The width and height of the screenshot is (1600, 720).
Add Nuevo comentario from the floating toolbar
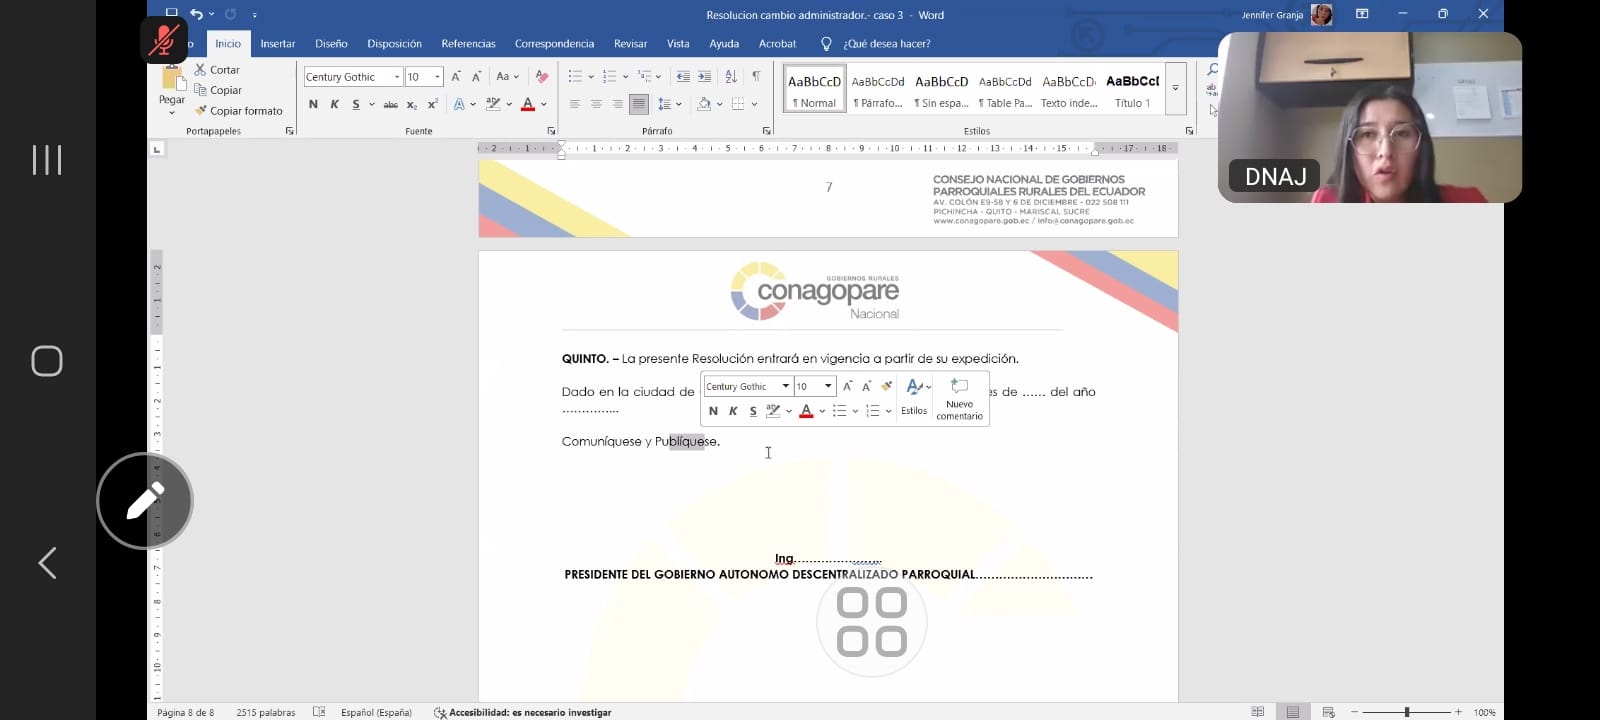959,398
